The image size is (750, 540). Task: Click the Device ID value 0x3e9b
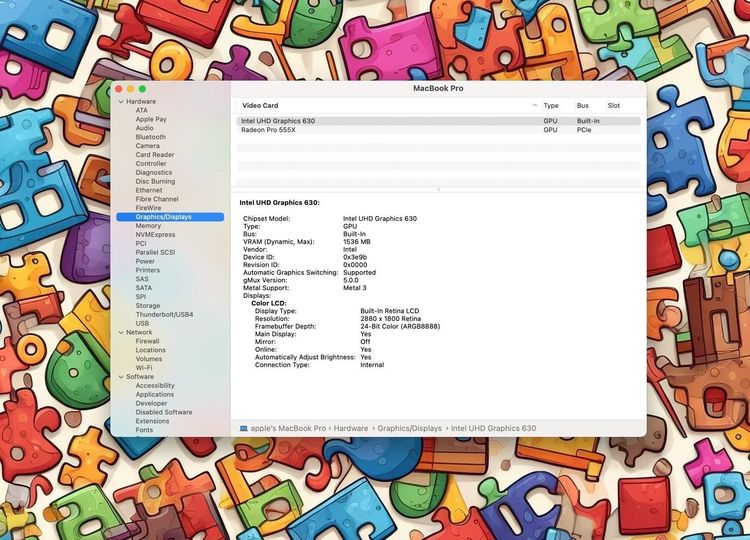[x=355, y=257]
